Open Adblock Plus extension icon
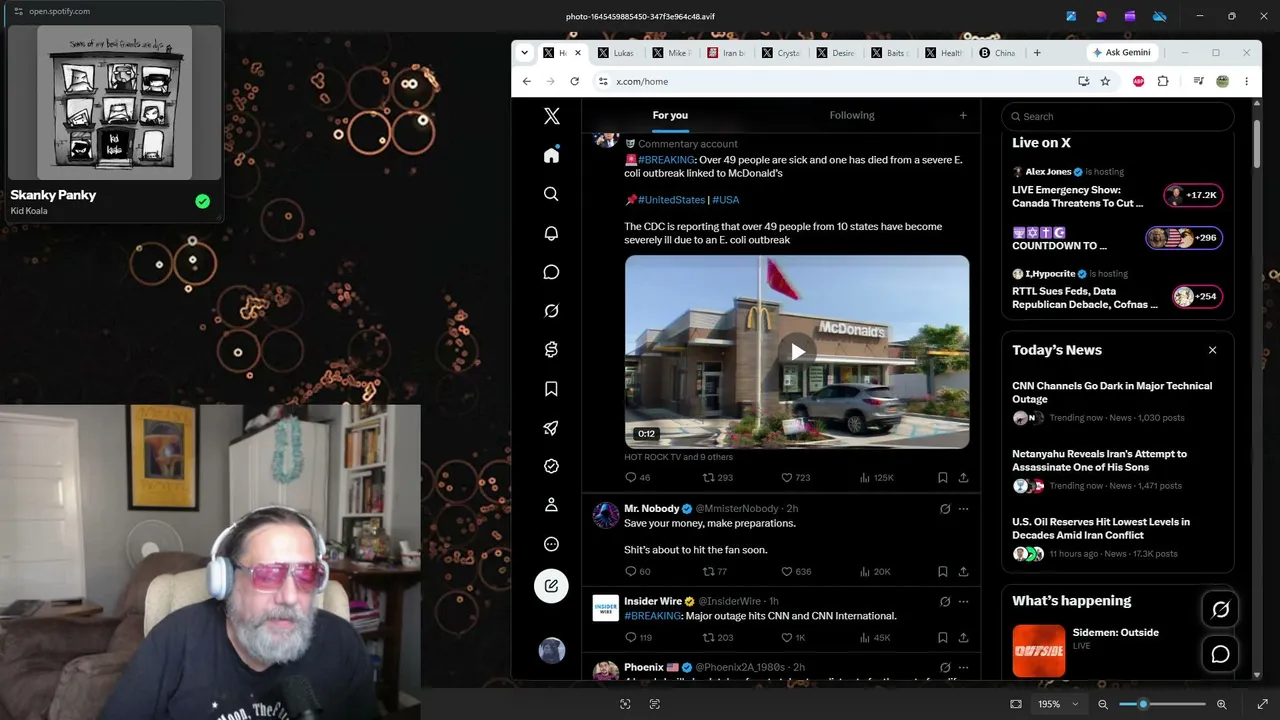The image size is (1280, 720). [x=1139, y=81]
